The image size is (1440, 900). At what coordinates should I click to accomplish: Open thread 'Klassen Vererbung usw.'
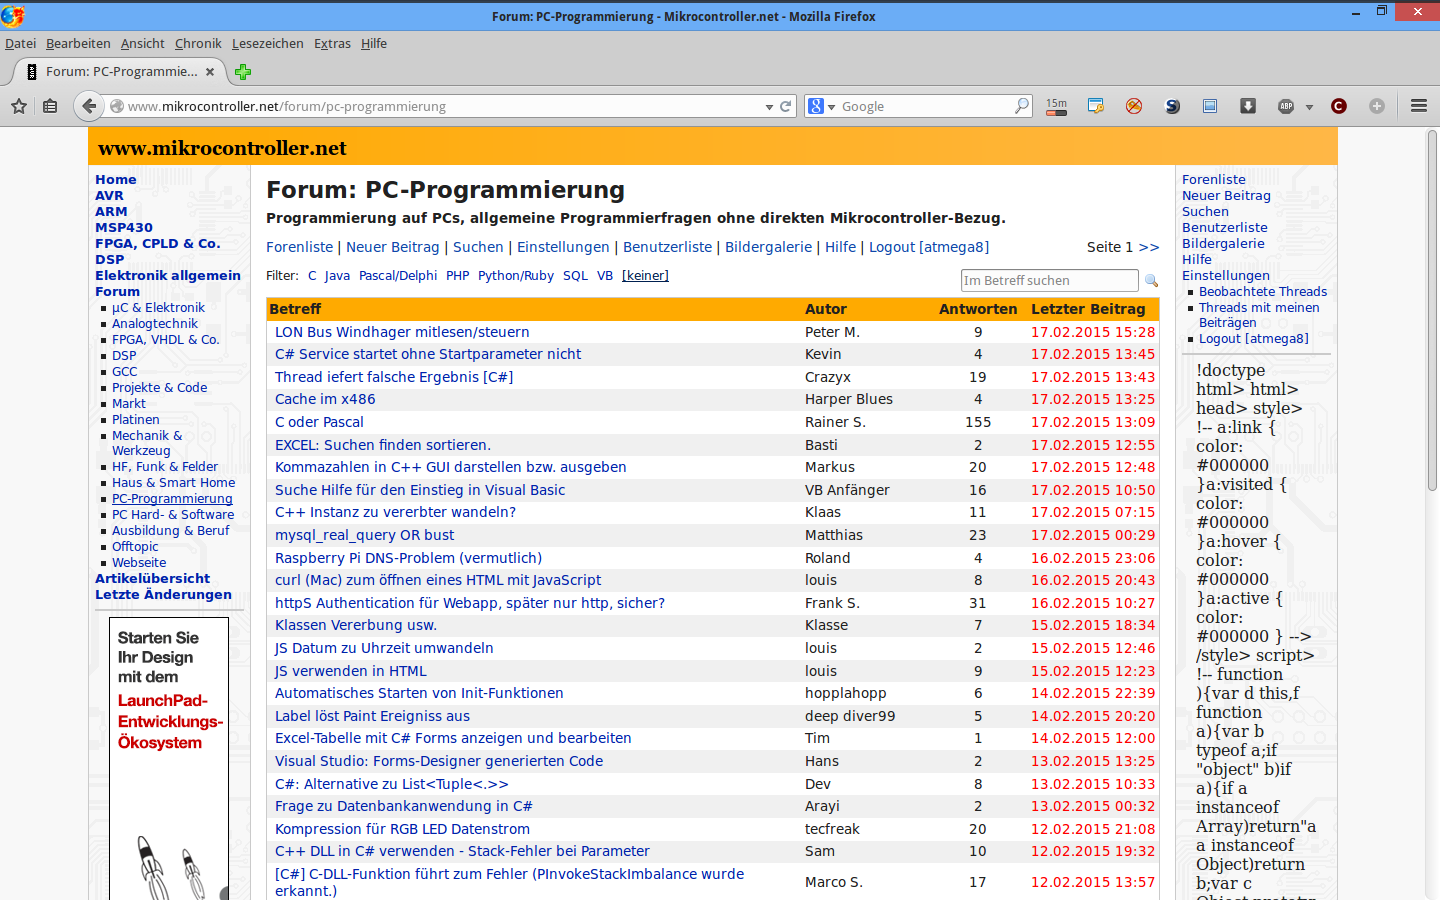coord(356,625)
